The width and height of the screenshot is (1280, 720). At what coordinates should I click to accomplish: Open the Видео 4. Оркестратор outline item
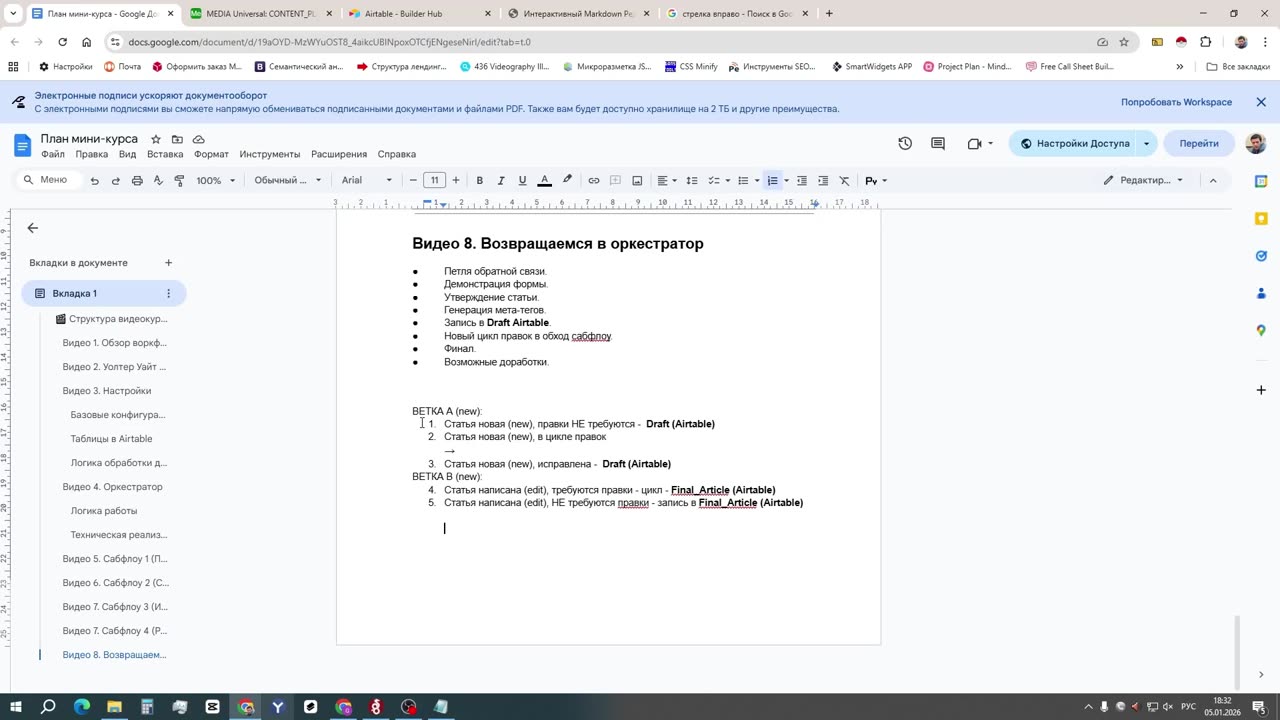(112, 487)
